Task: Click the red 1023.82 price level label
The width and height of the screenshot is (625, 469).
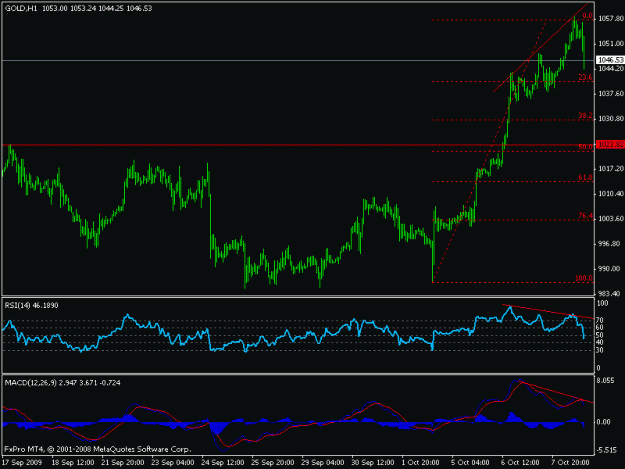Action: point(610,144)
